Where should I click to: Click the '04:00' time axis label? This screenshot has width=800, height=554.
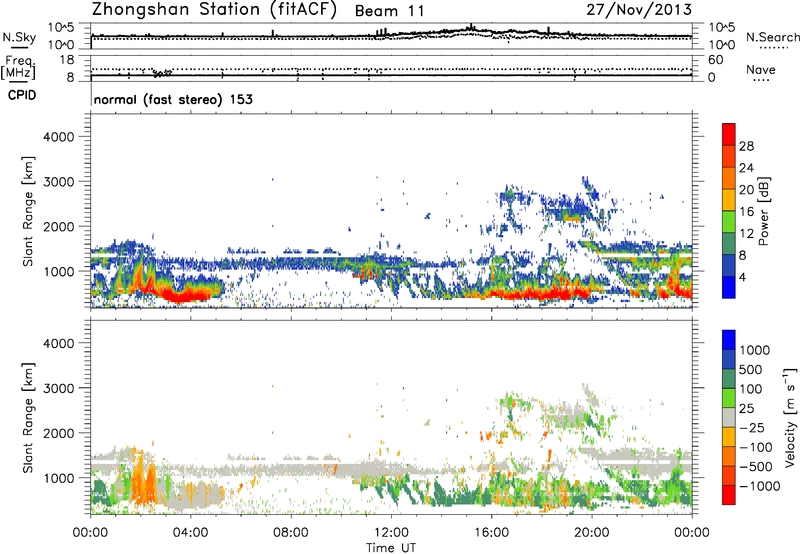click(x=190, y=533)
